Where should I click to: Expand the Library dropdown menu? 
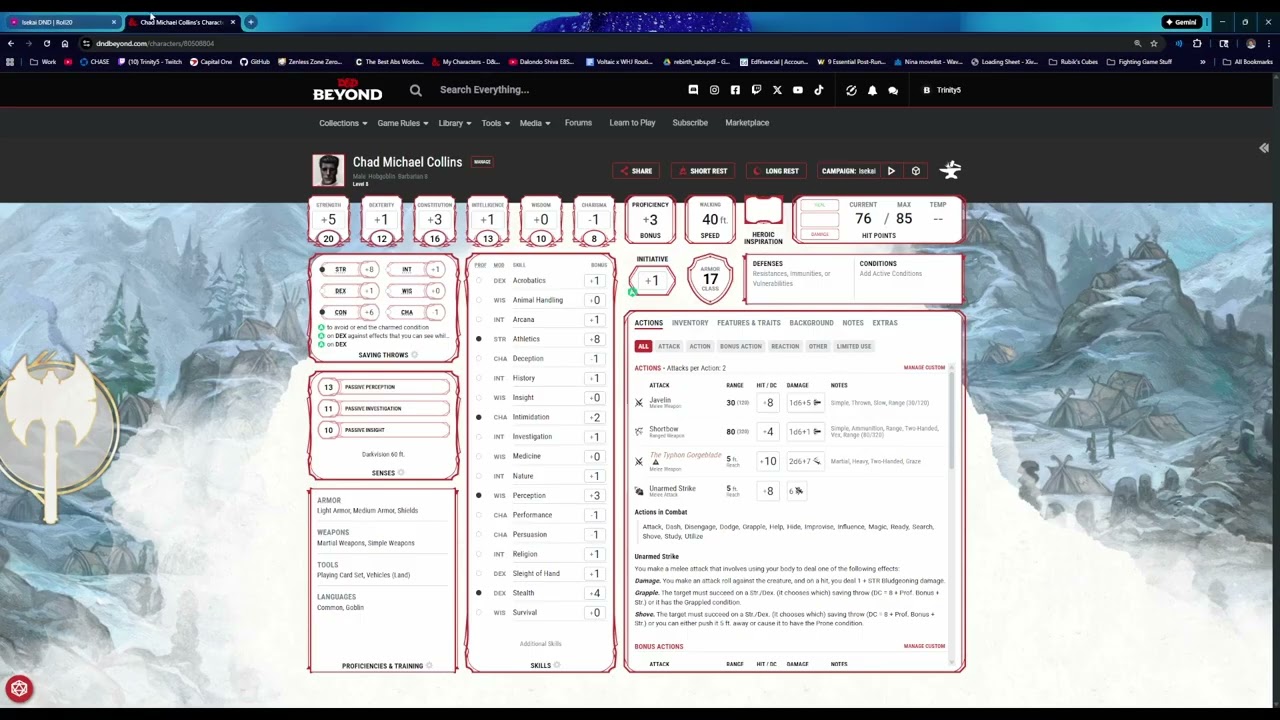[x=455, y=123]
